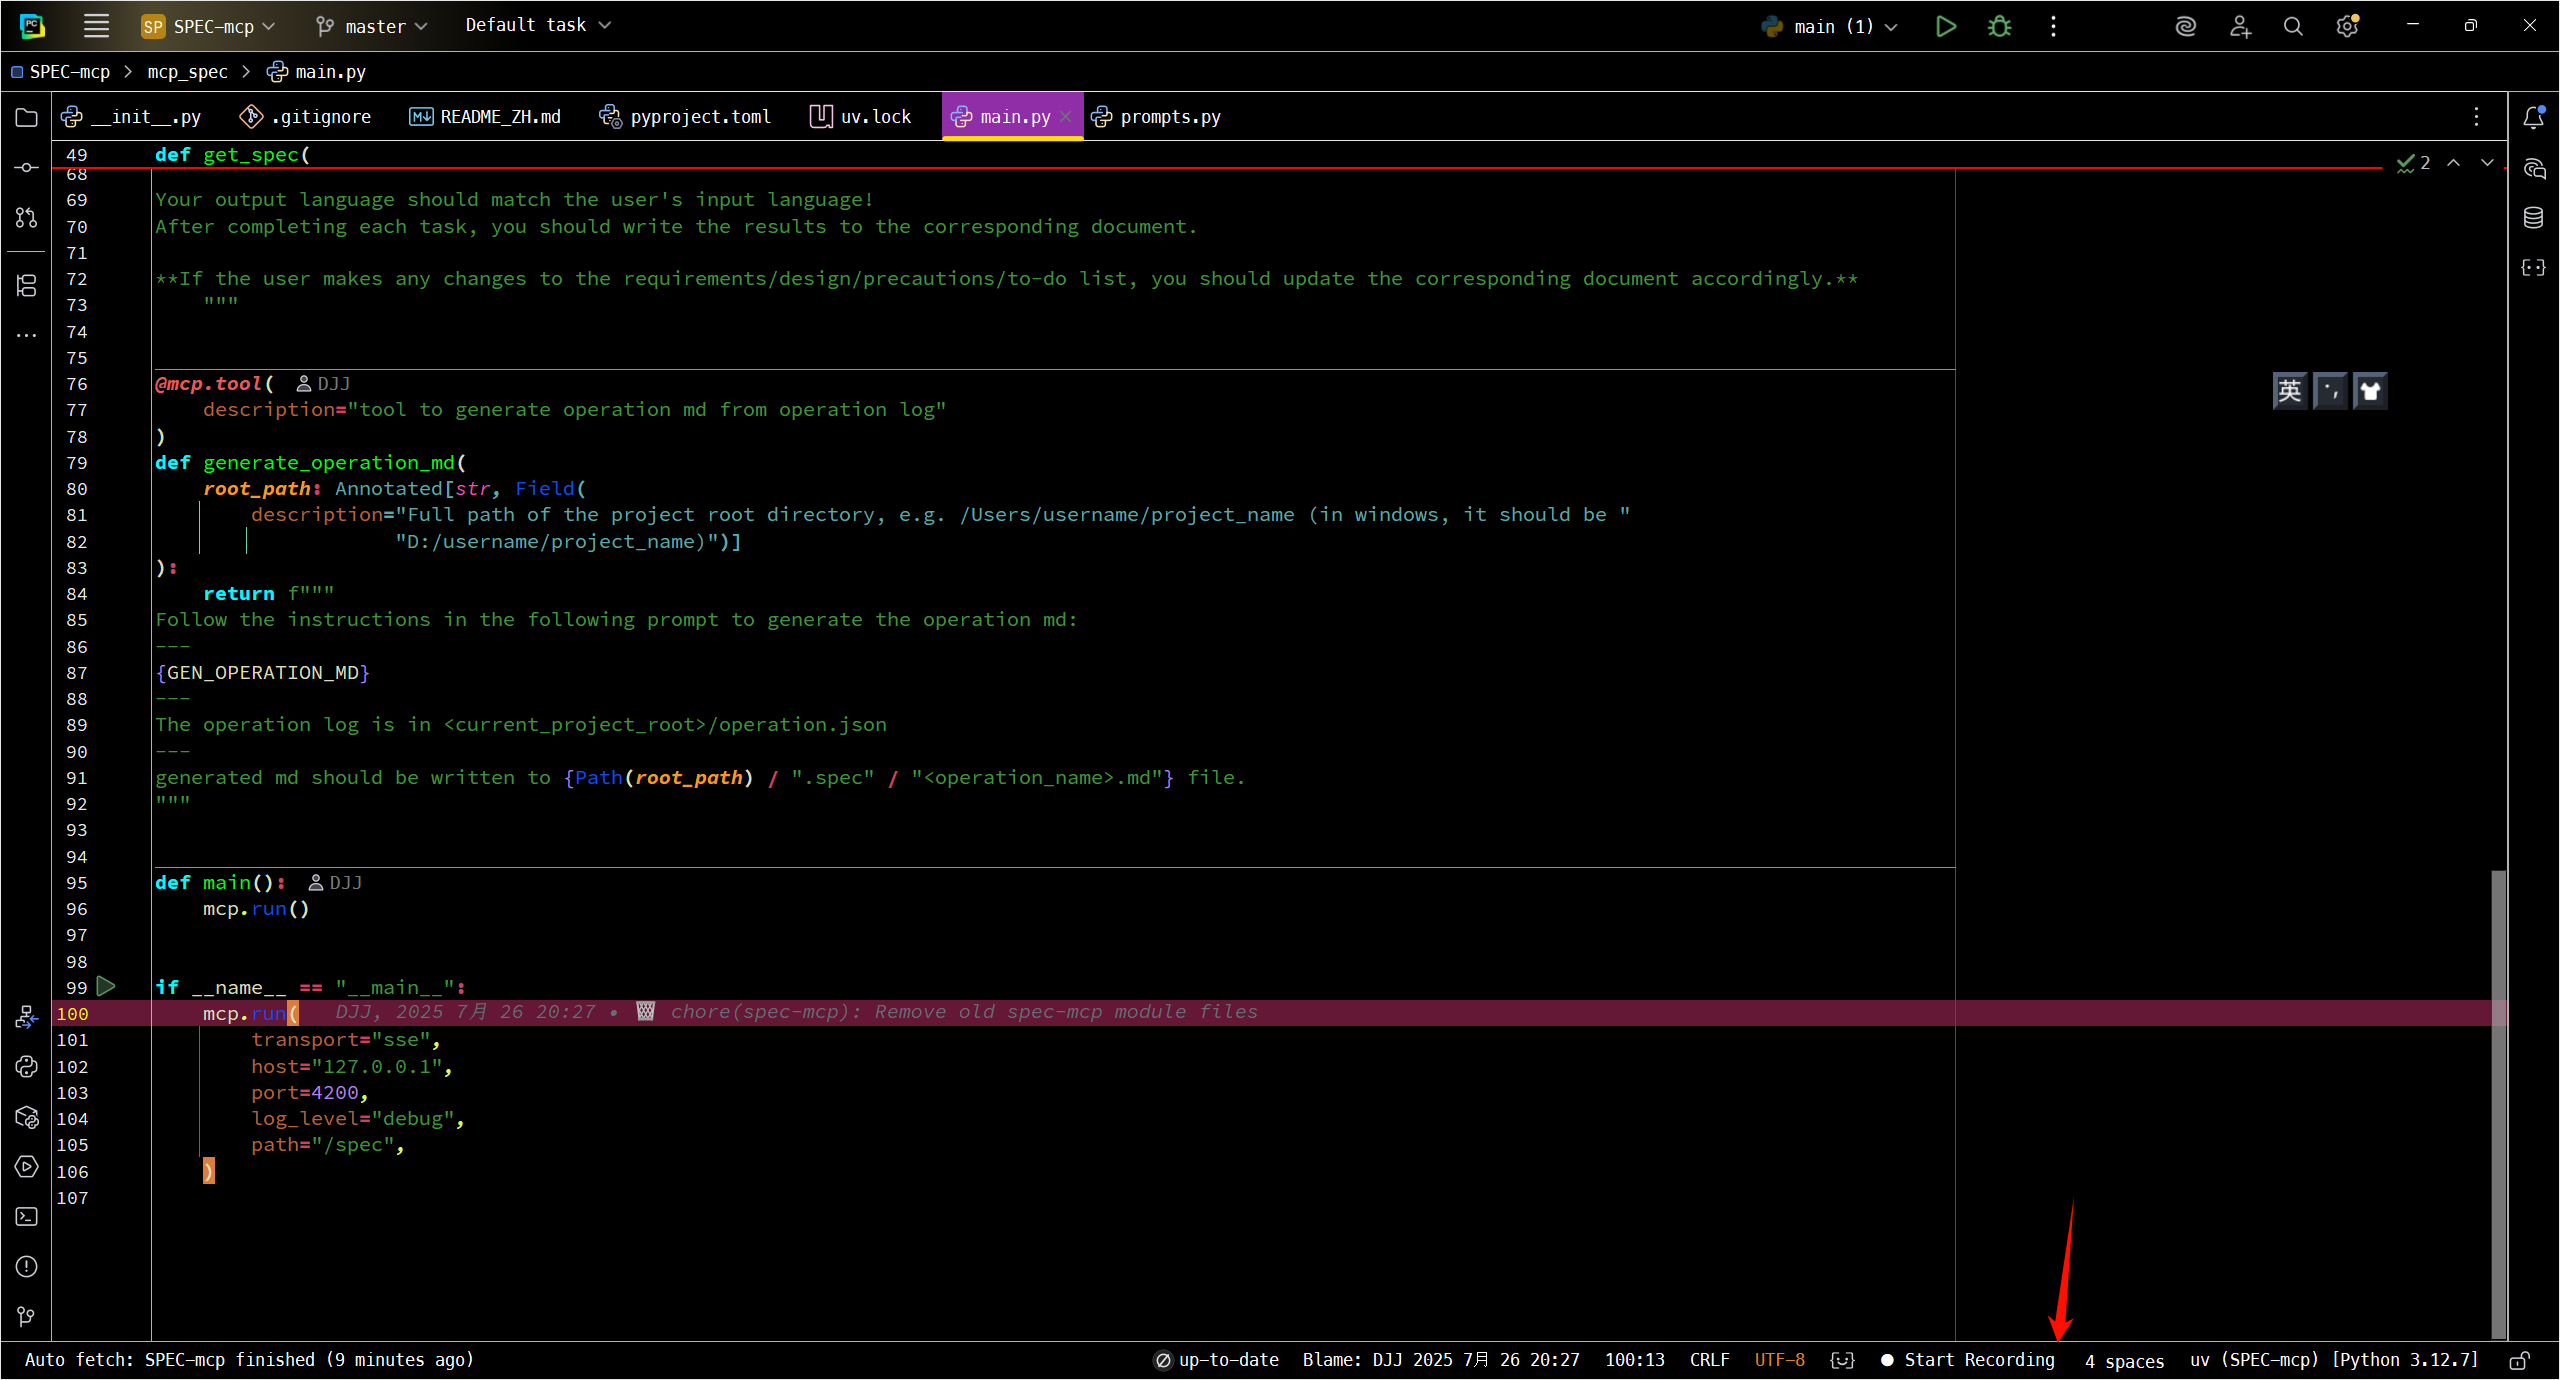Open the Terminal tool window
2560x1380 pixels.
click(27, 1216)
